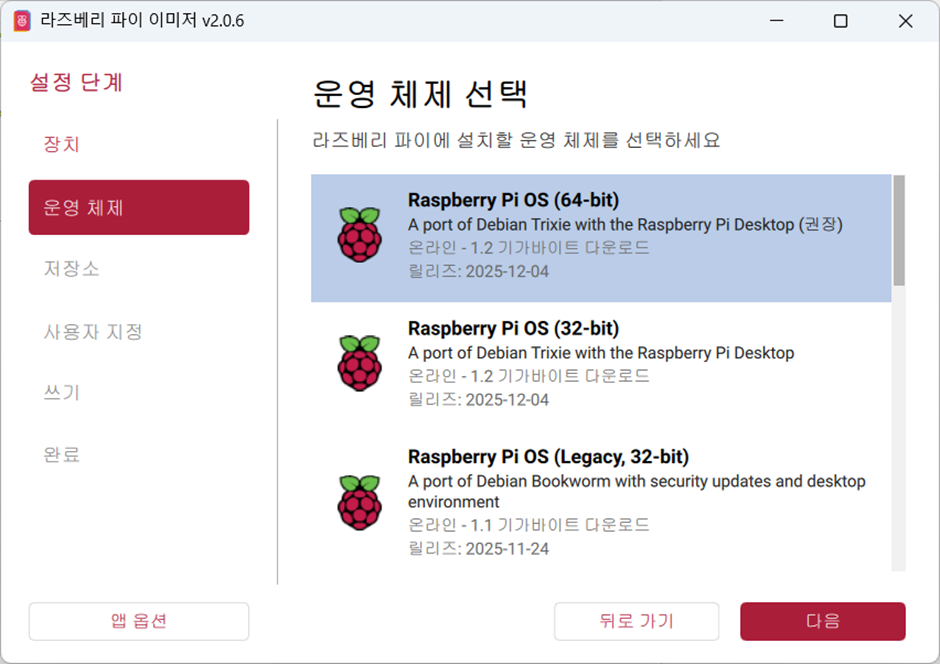Click the 온라인 - 1.1 기가바이트 다운로드 text
This screenshot has height=664, width=940.
[529, 525]
